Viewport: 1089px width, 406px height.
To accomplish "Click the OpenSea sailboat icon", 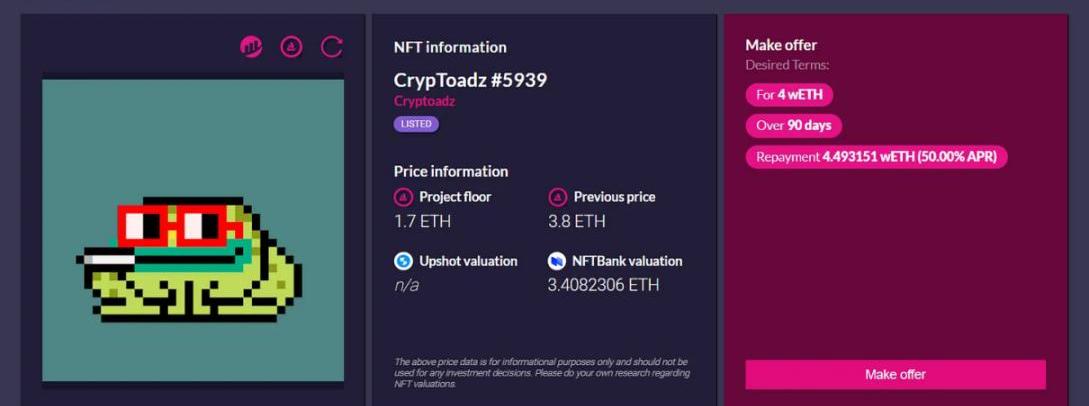I will click(291, 46).
